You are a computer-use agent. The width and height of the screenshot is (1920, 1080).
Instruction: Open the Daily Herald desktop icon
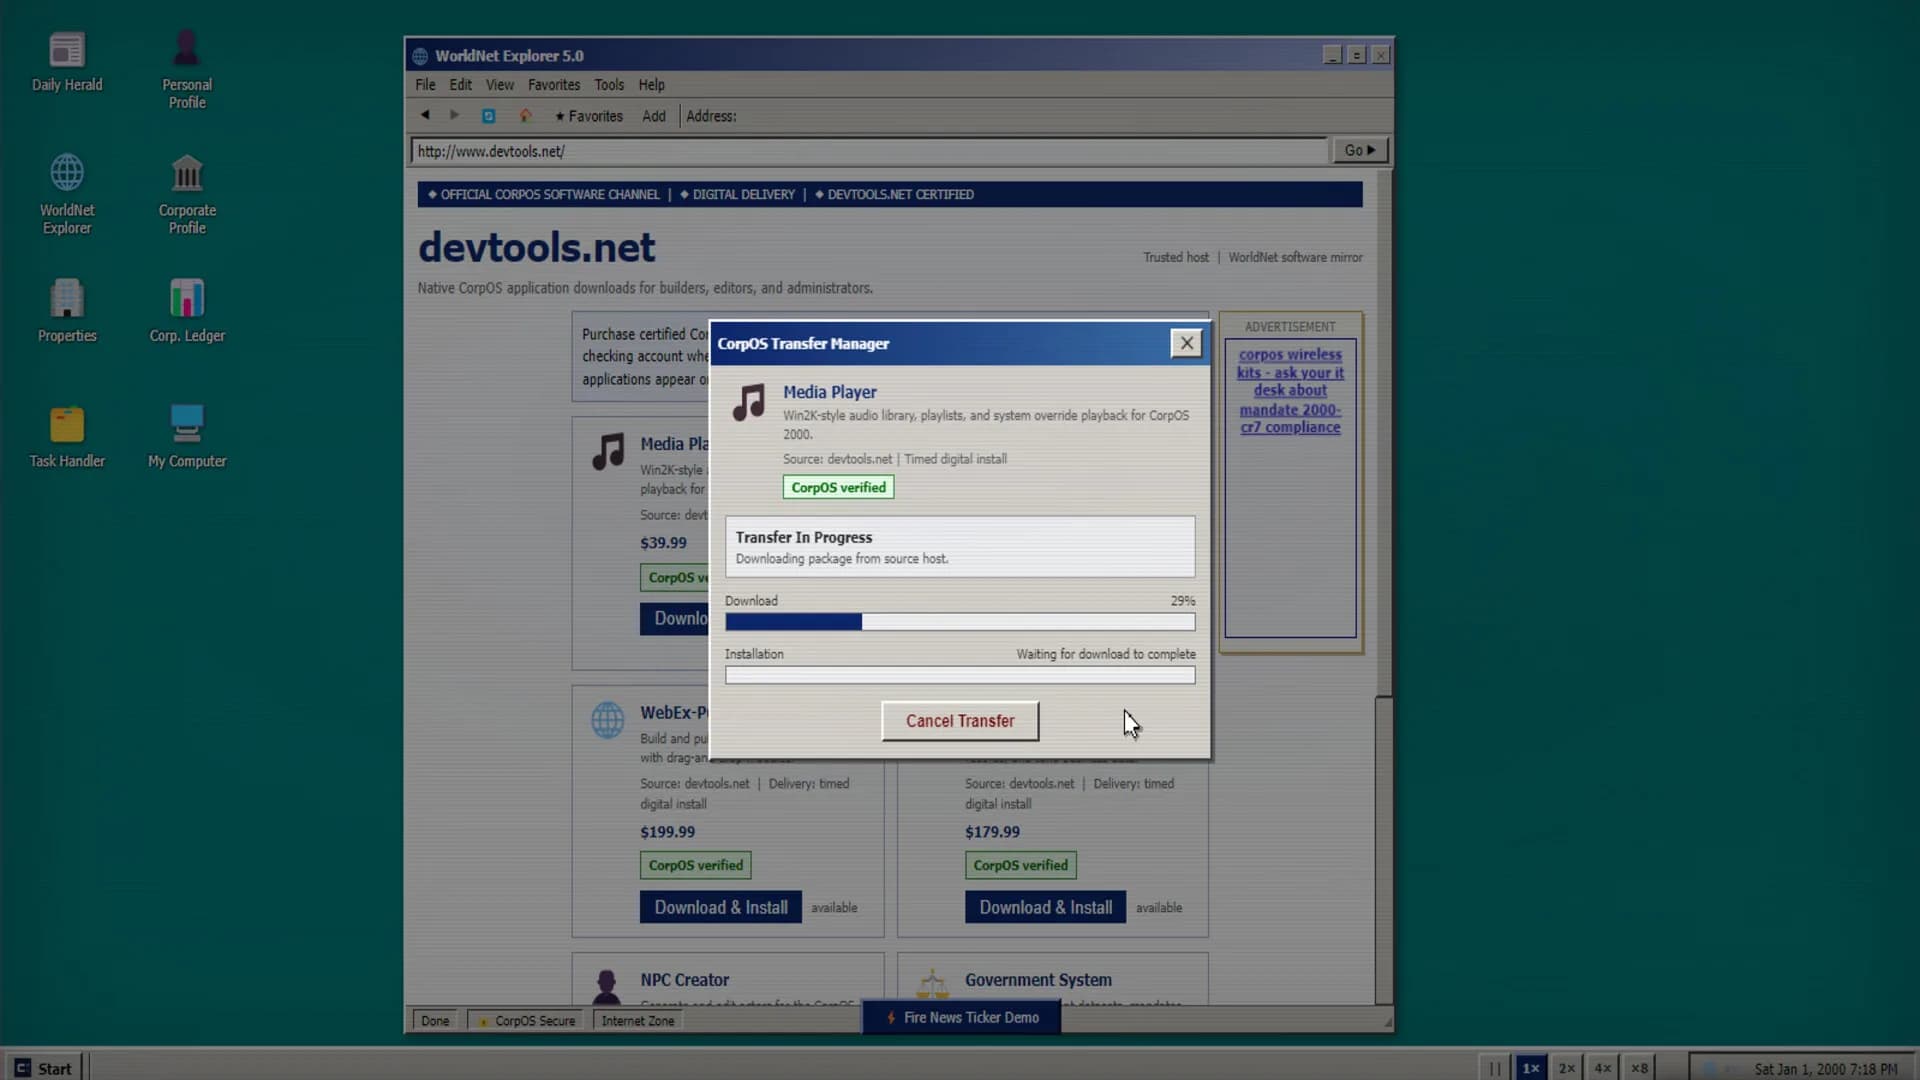coord(67,62)
